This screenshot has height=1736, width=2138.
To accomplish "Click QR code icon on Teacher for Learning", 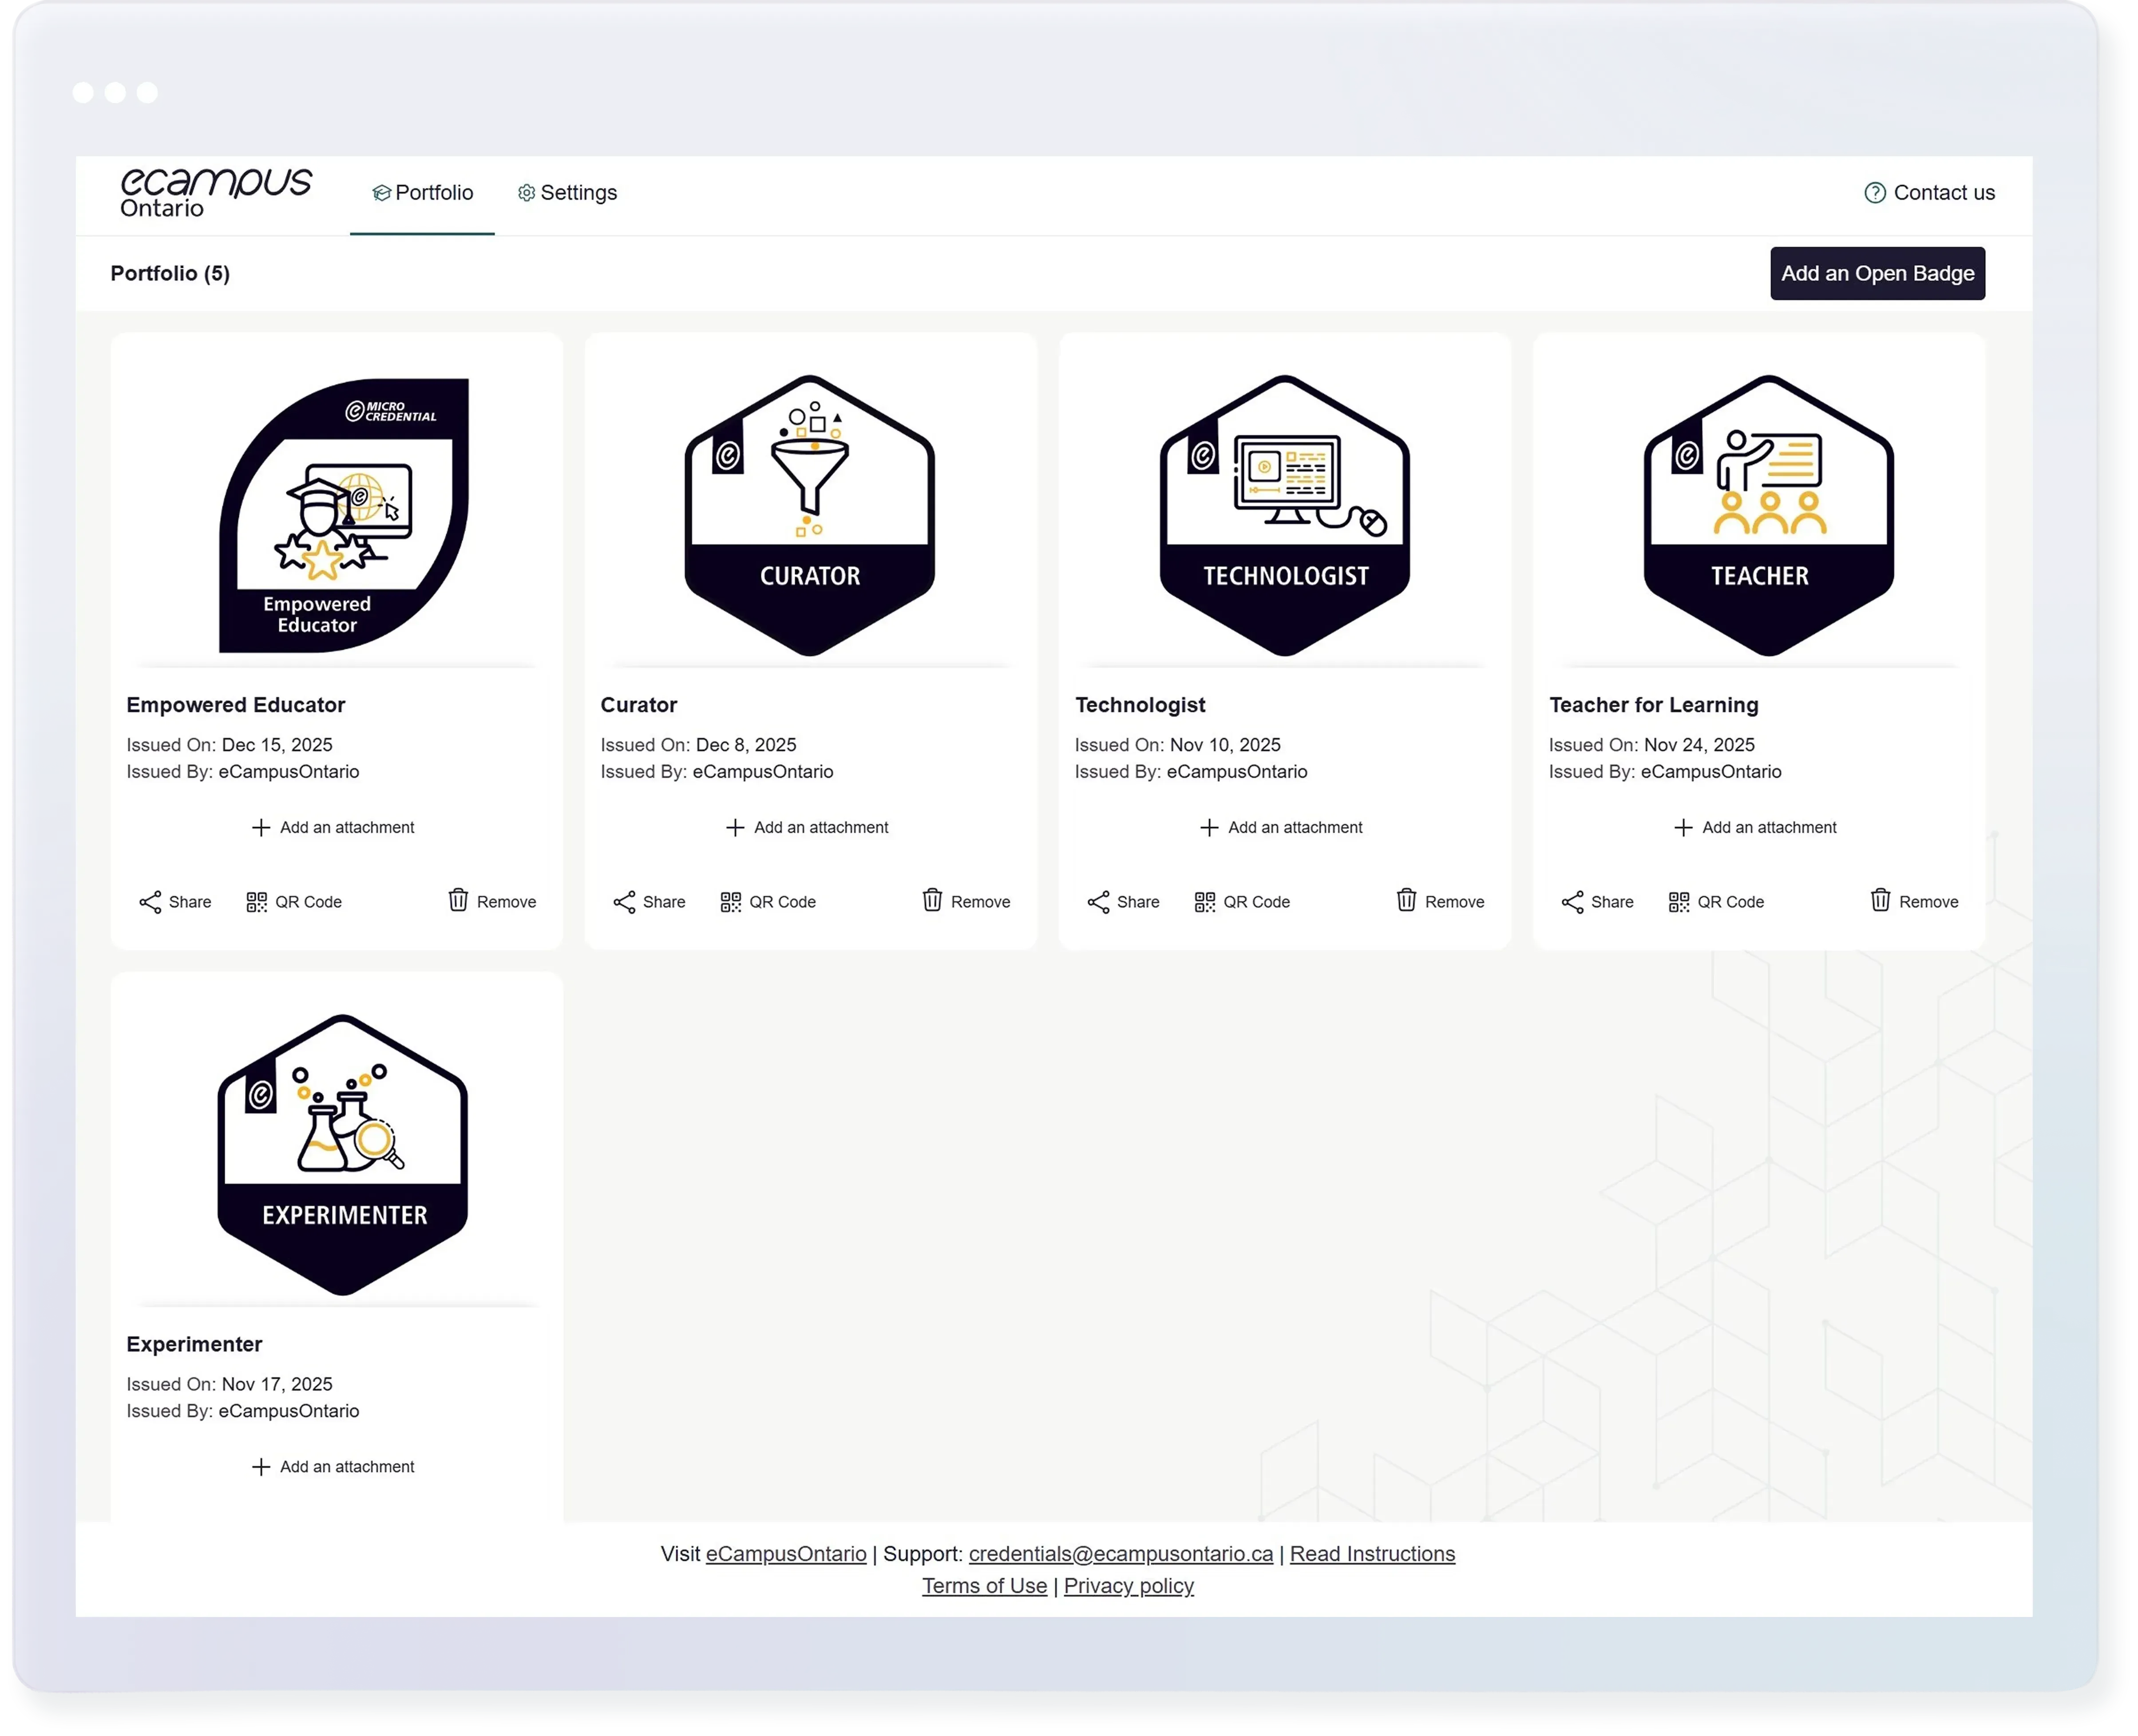I will 1679,902.
